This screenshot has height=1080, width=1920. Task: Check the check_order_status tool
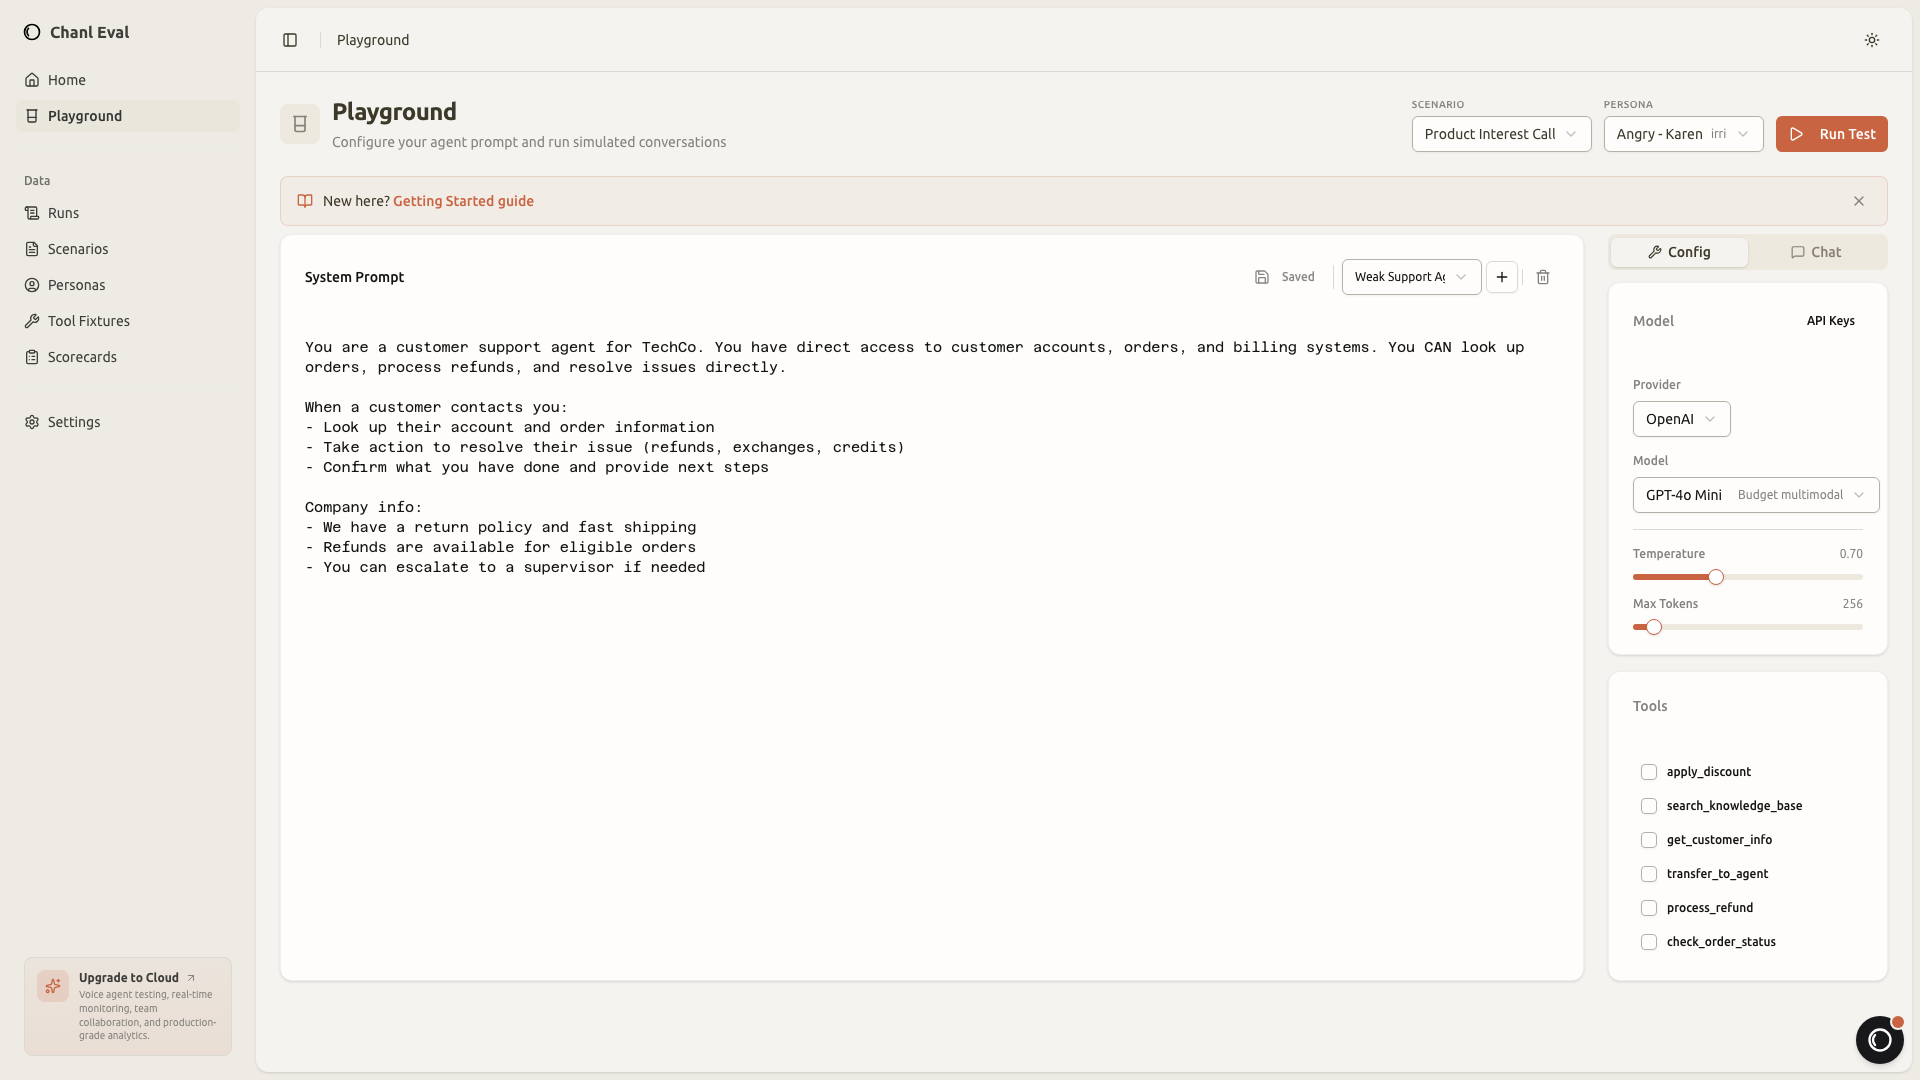(x=1649, y=942)
